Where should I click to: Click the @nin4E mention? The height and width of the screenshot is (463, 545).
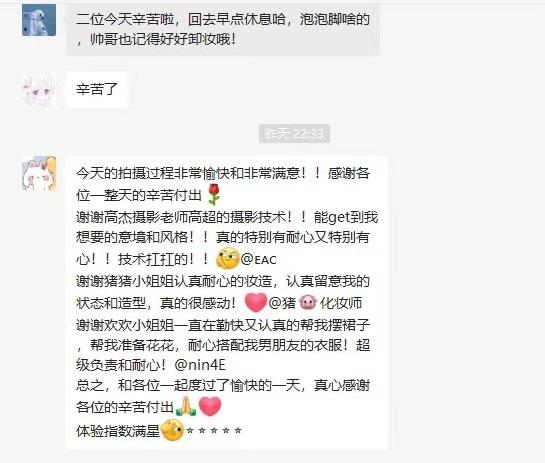tap(200, 365)
